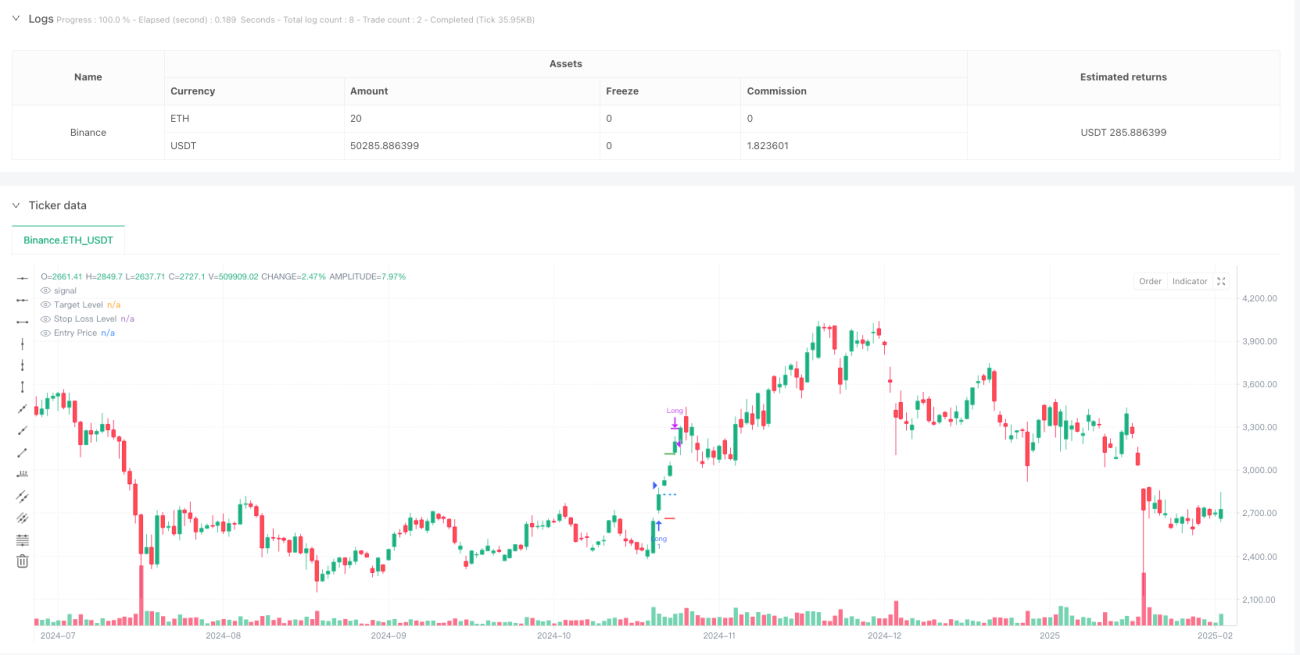Toggle Stop Loss Level visibility eye
The height and width of the screenshot is (655, 1300).
point(45,318)
